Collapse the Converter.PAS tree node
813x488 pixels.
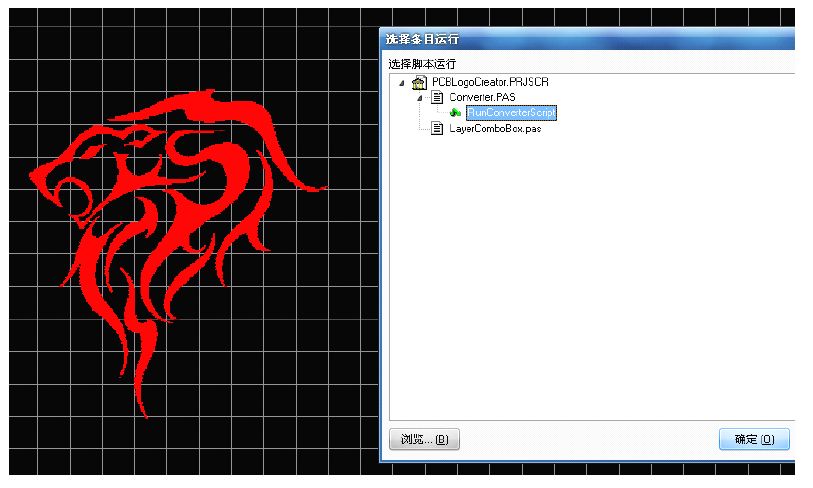(x=420, y=98)
